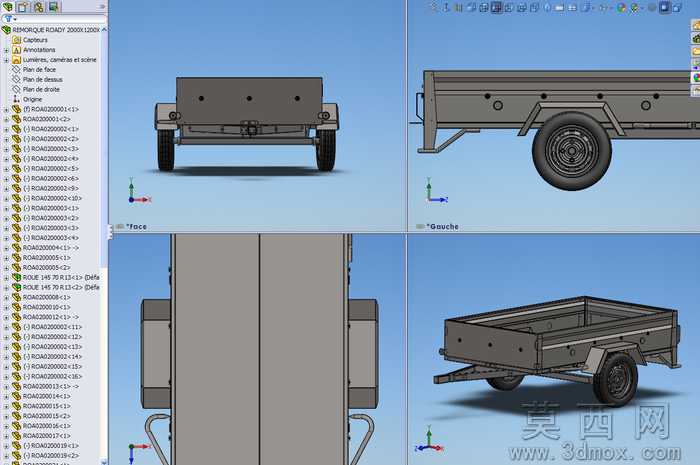The image size is (700, 465).
Task: Open the FeatureManager design tree tab
Action: 8,7
